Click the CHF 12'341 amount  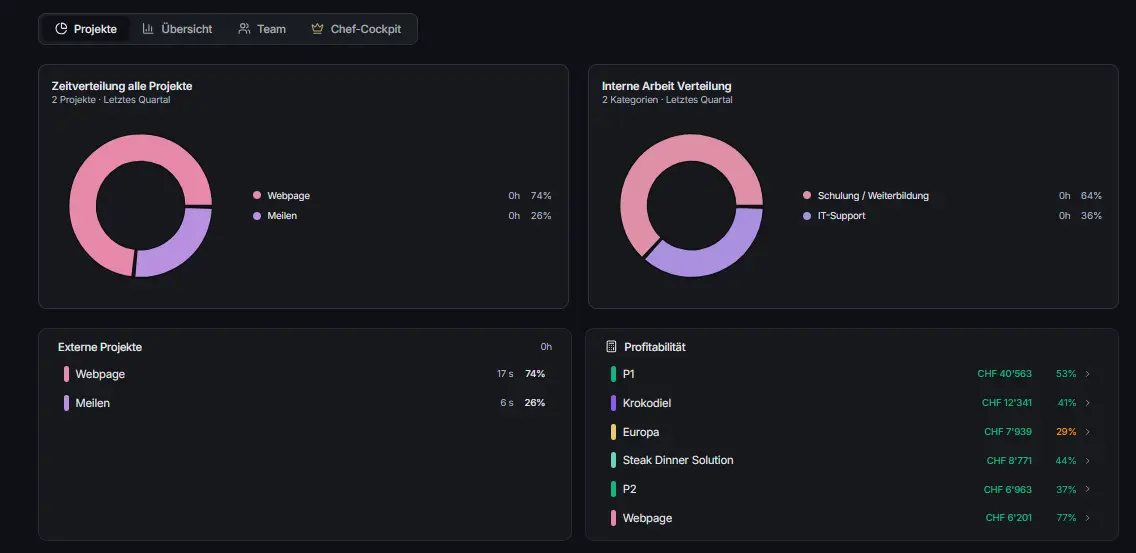point(1006,403)
